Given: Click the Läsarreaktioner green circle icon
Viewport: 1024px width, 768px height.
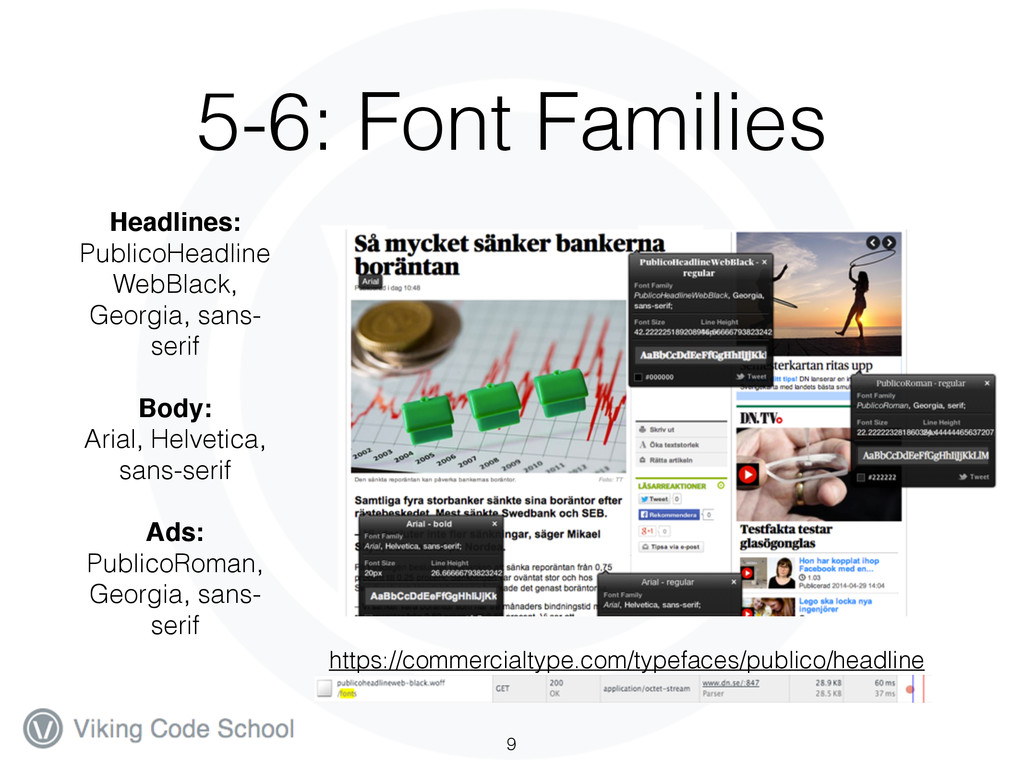Looking at the screenshot, I should point(721,486).
